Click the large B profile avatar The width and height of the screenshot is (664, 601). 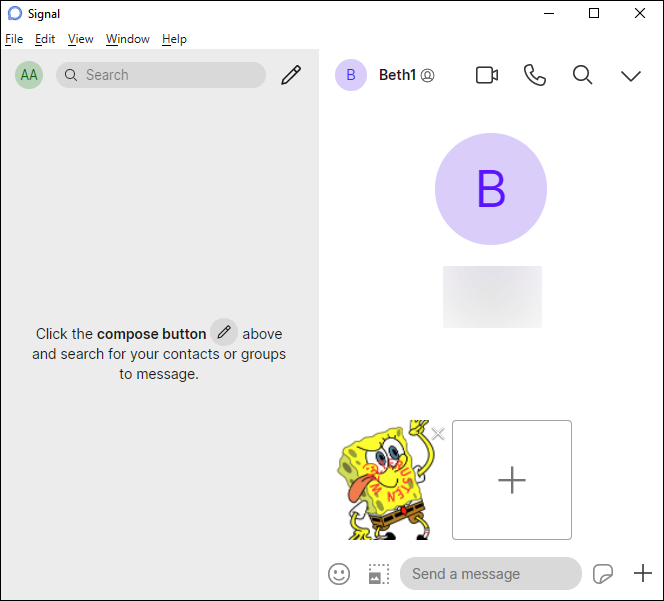(491, 189)
